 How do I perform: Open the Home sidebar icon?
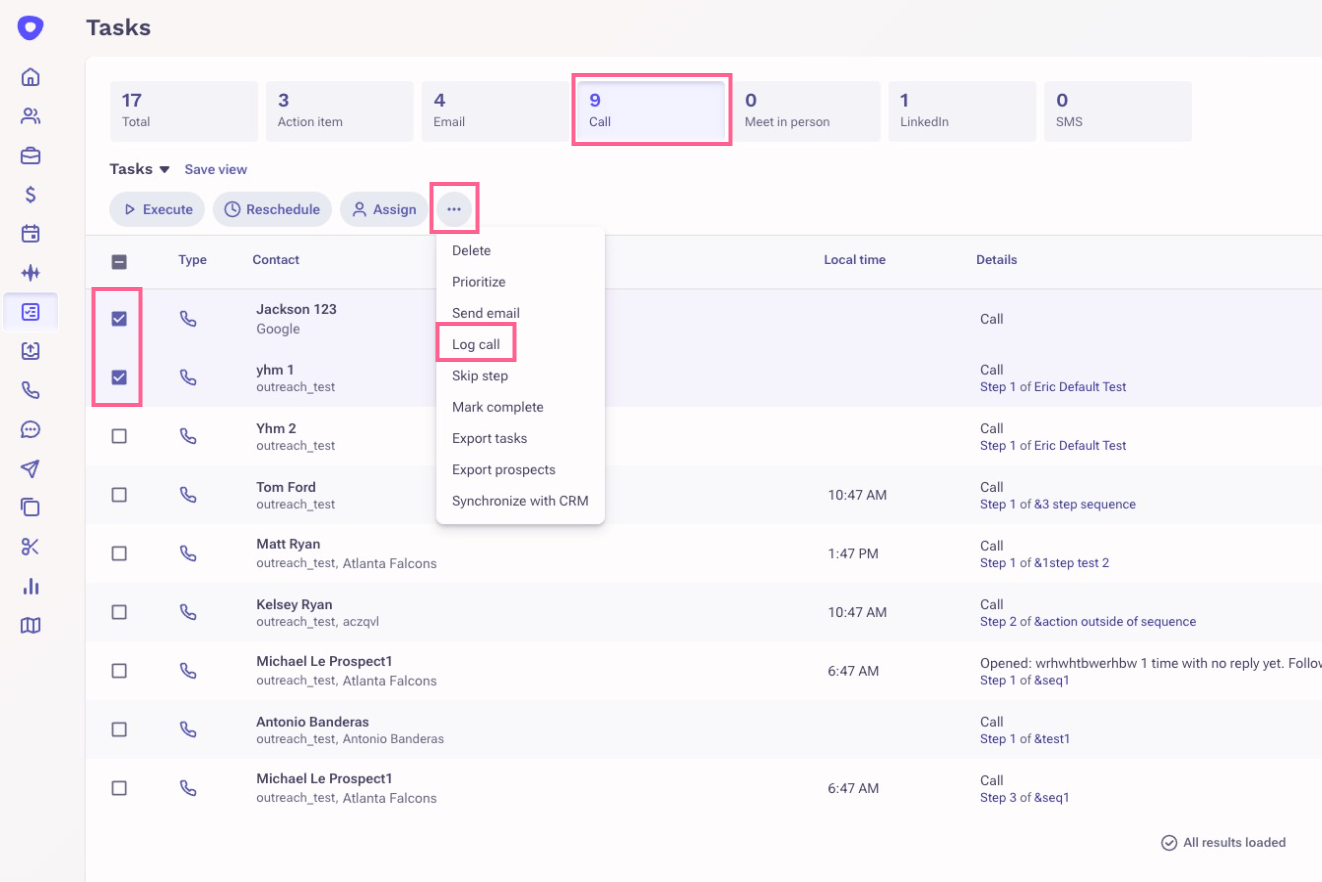pyautogui.click(x=31, y=77)
